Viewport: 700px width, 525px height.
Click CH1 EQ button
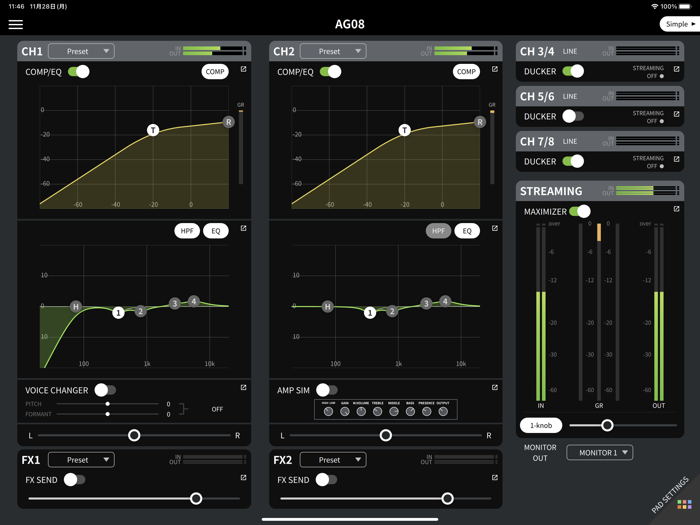(216, 231)
